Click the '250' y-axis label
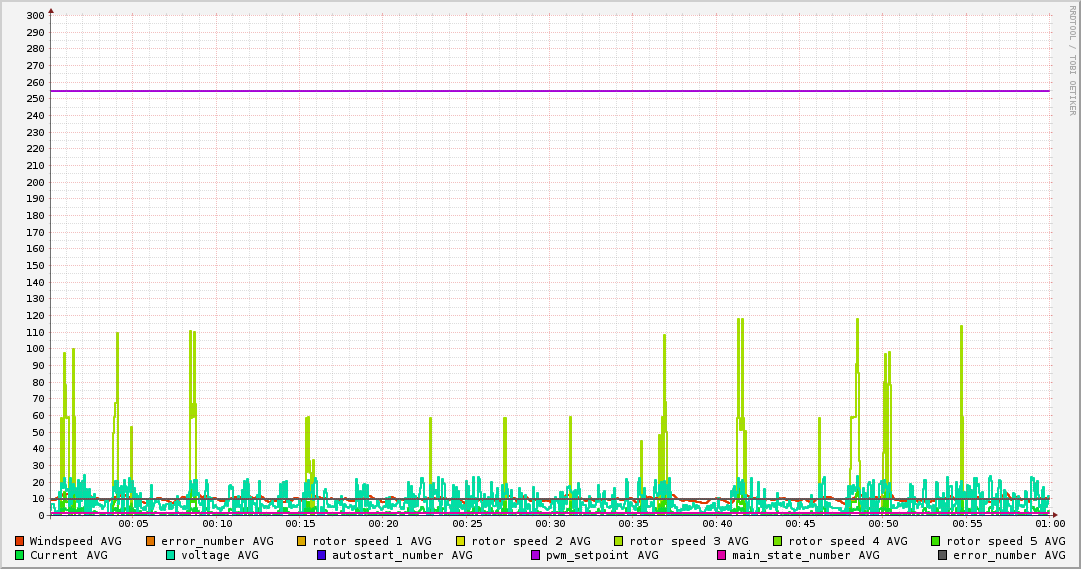 (35, 99)
